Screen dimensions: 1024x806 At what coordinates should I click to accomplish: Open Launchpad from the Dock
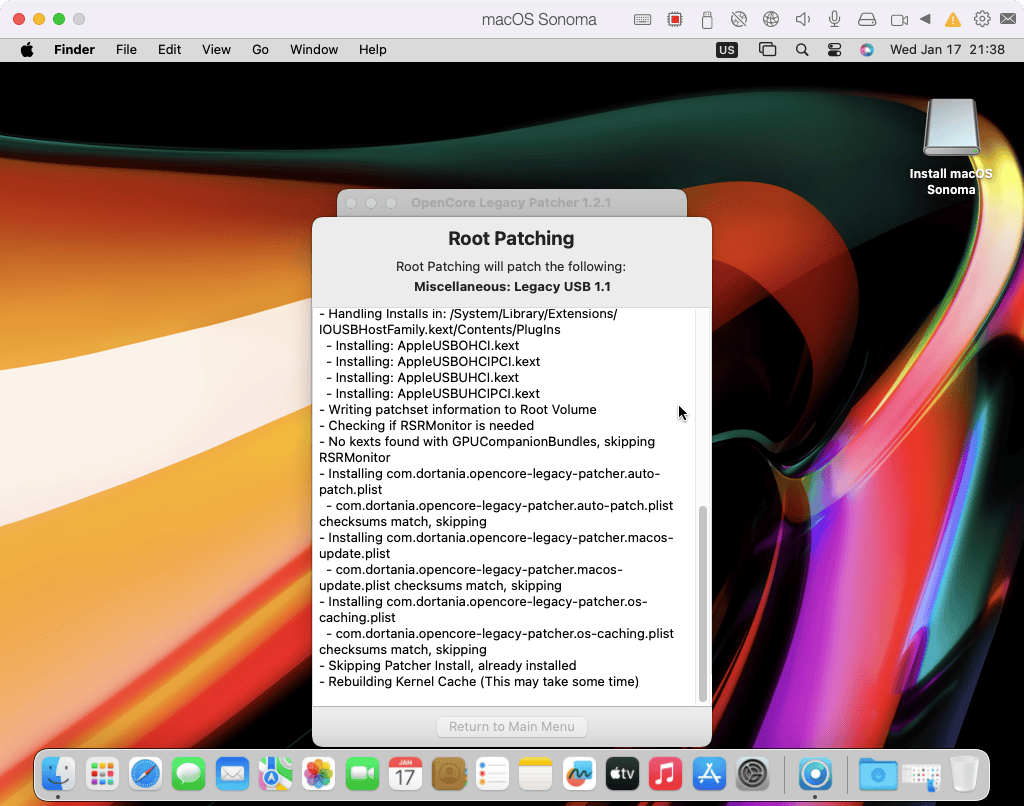tap(101, 773)
